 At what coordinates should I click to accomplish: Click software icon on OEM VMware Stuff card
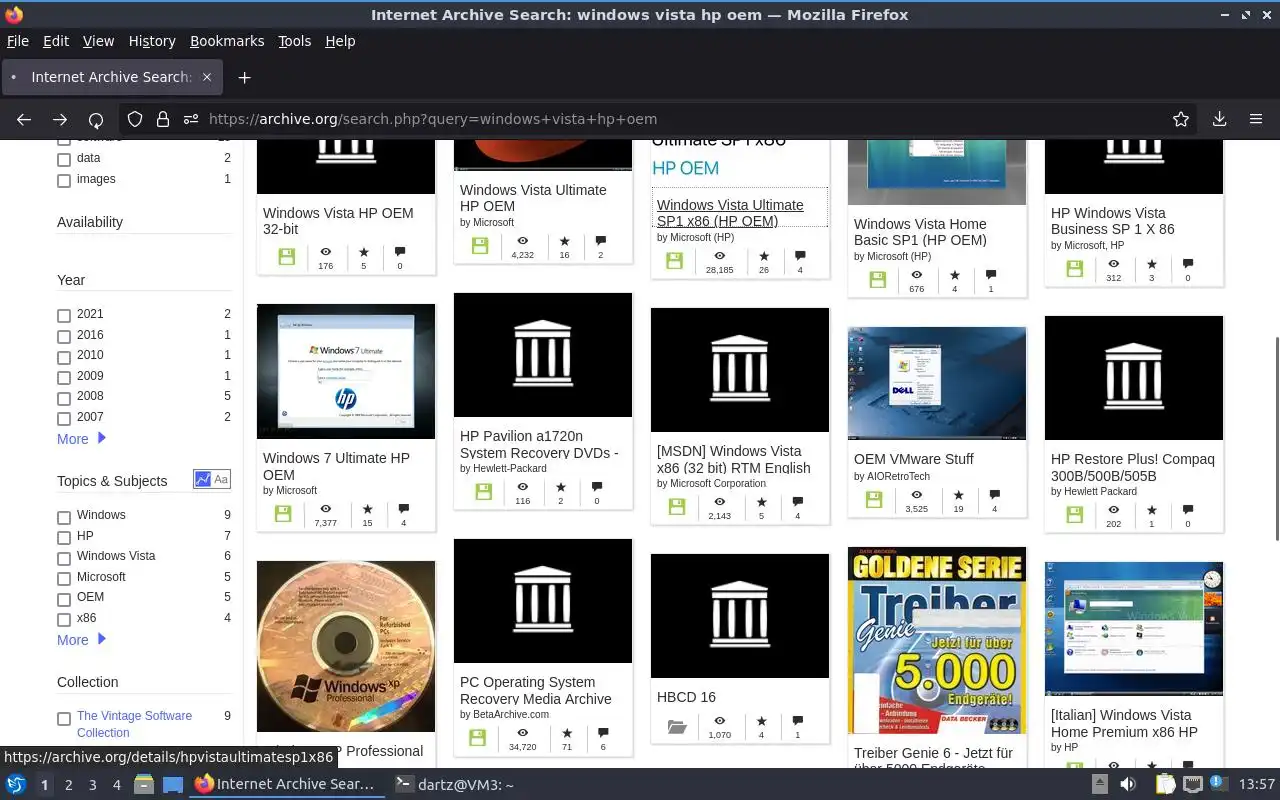pos(874,500)
